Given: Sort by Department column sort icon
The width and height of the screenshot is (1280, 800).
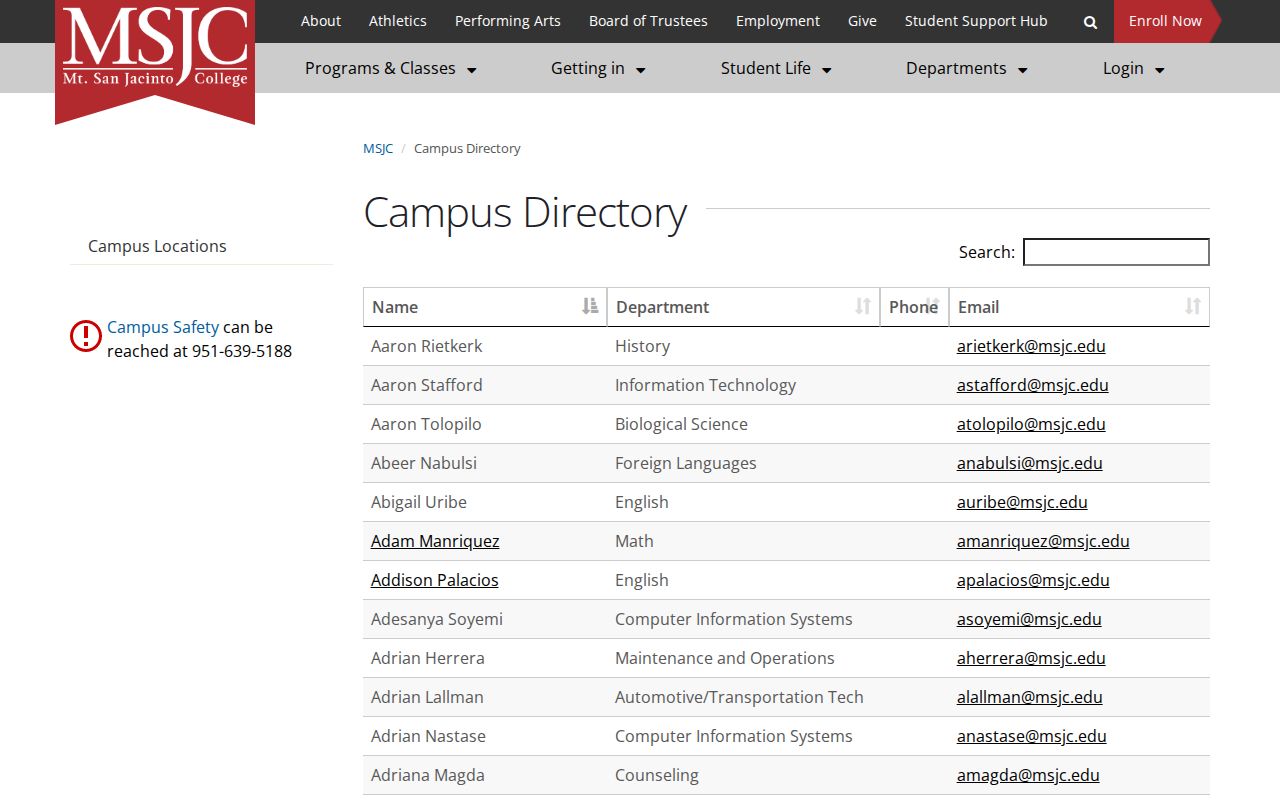Looking at the screenshot, I should coord(863,306).
